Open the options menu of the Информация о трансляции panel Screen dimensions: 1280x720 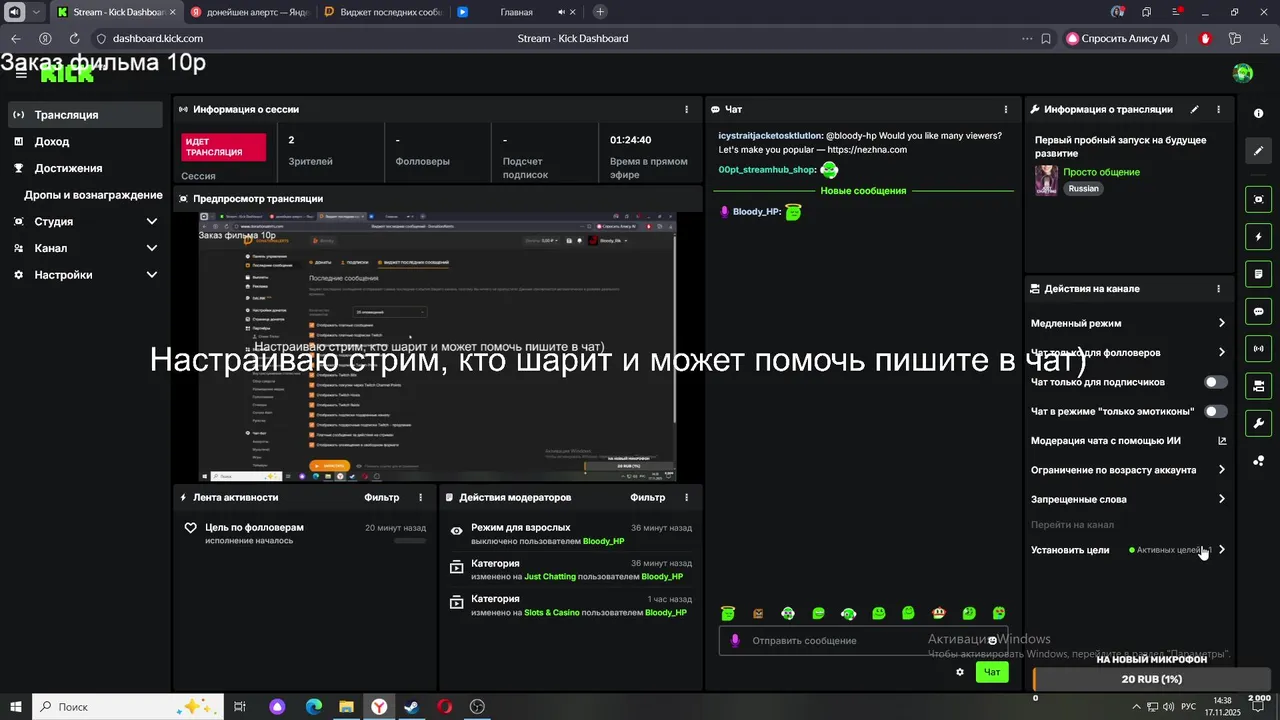point(1218,109)
